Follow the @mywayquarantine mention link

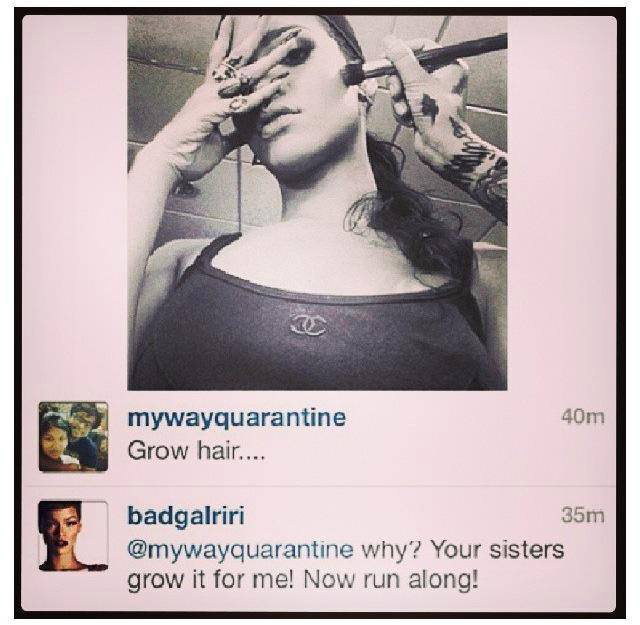[x=240, y=550]
